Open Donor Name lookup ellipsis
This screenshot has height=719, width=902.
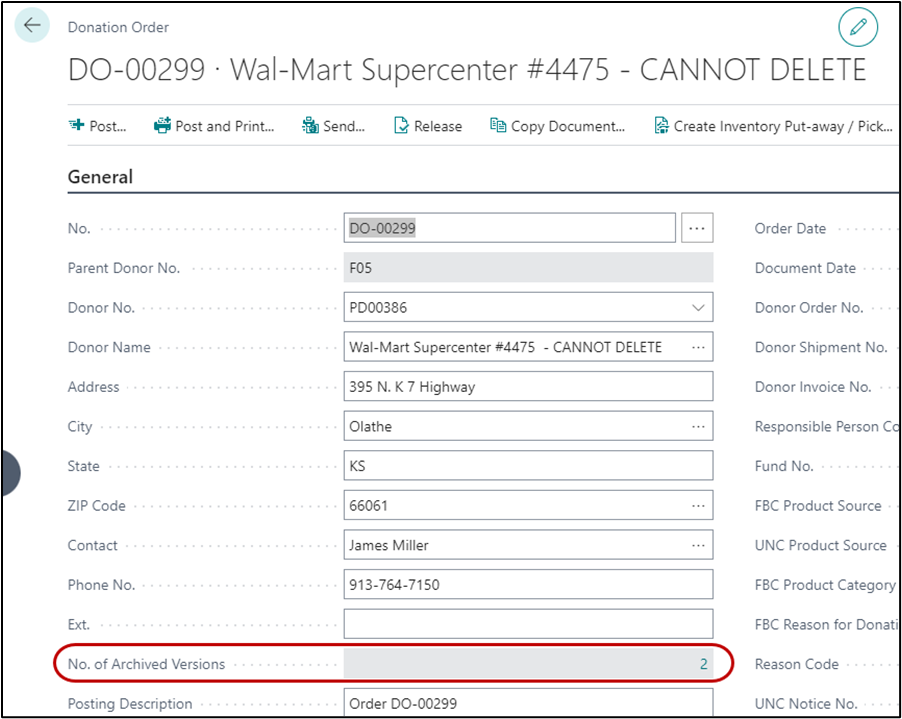(697, 347)
